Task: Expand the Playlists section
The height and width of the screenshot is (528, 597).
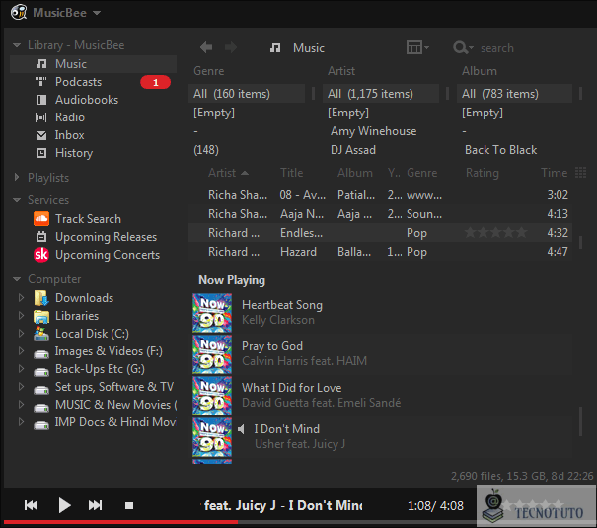Action: coord(17,177)
